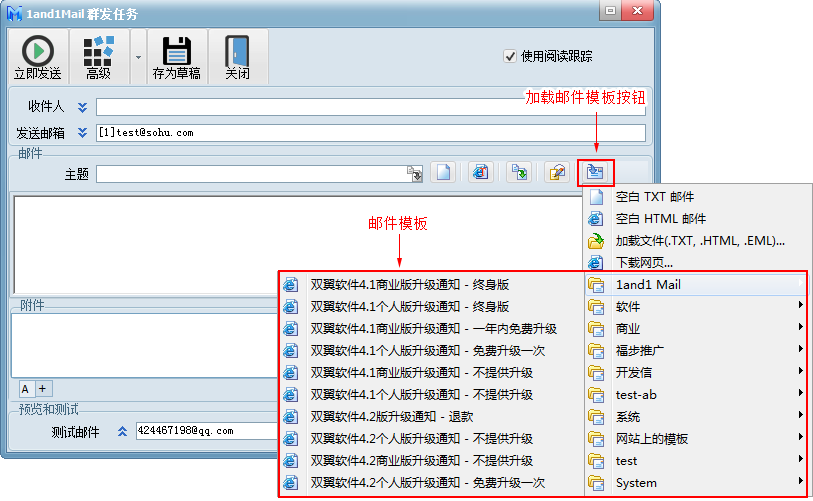
Task: Click the test mail field 424467198@qq.com
Action: [207, 431]
